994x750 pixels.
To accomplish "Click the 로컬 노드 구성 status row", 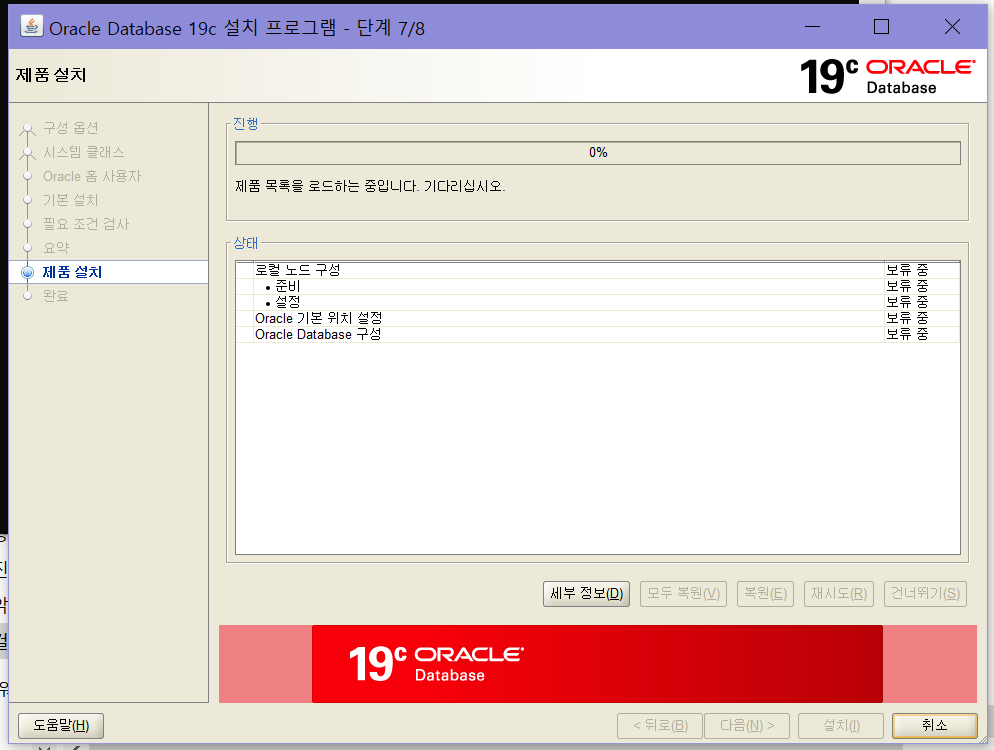I will click(597, 270).
